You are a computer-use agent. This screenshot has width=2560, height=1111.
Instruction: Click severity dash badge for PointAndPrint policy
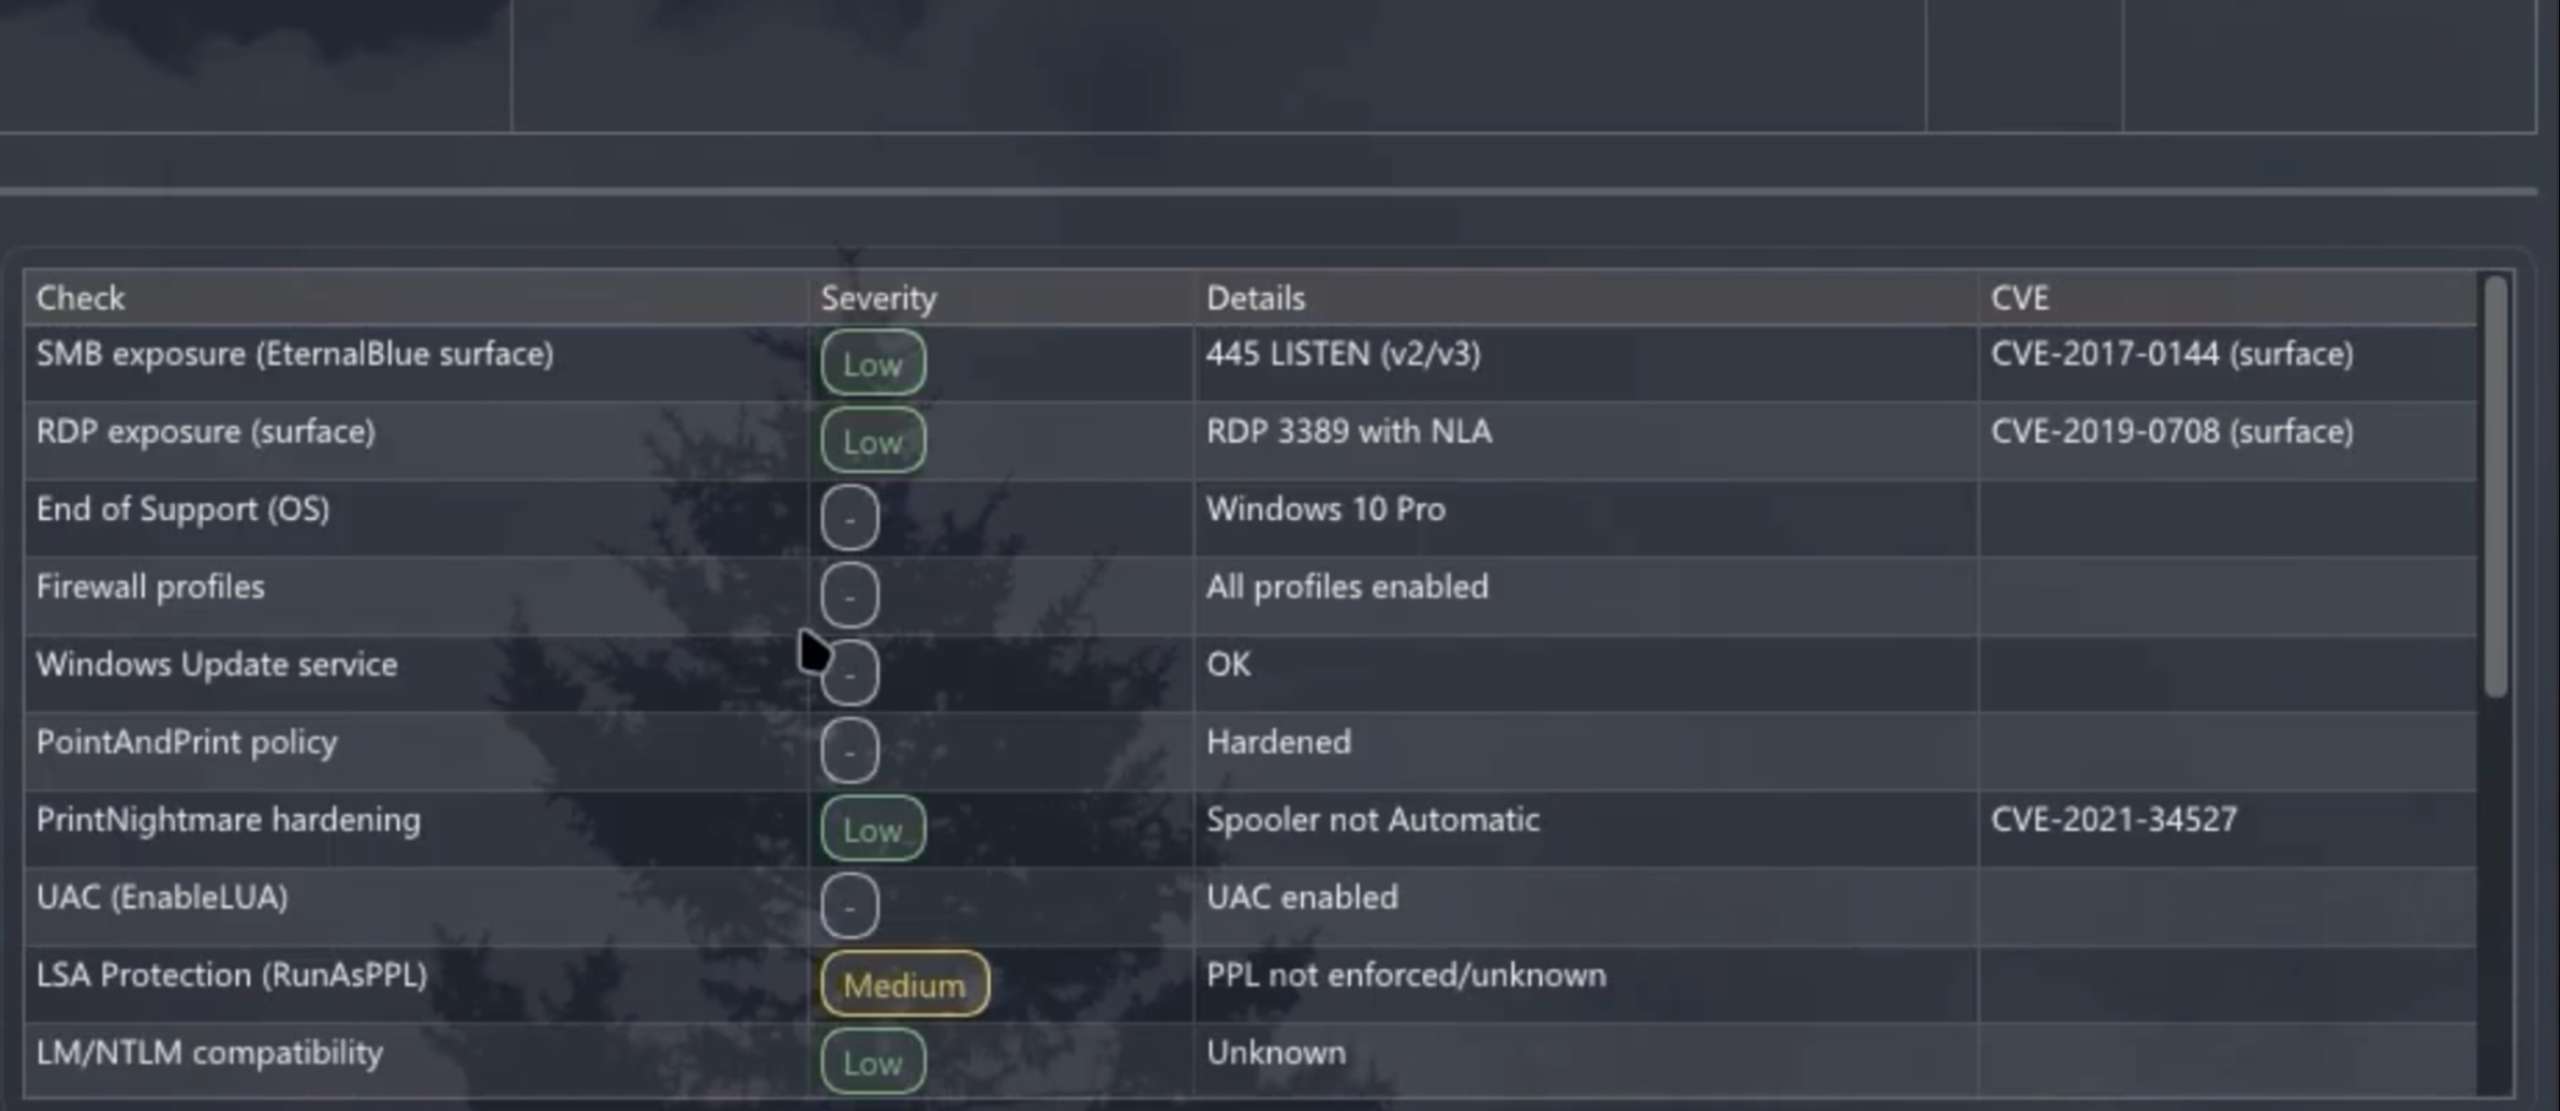click(x=849, y=751)
